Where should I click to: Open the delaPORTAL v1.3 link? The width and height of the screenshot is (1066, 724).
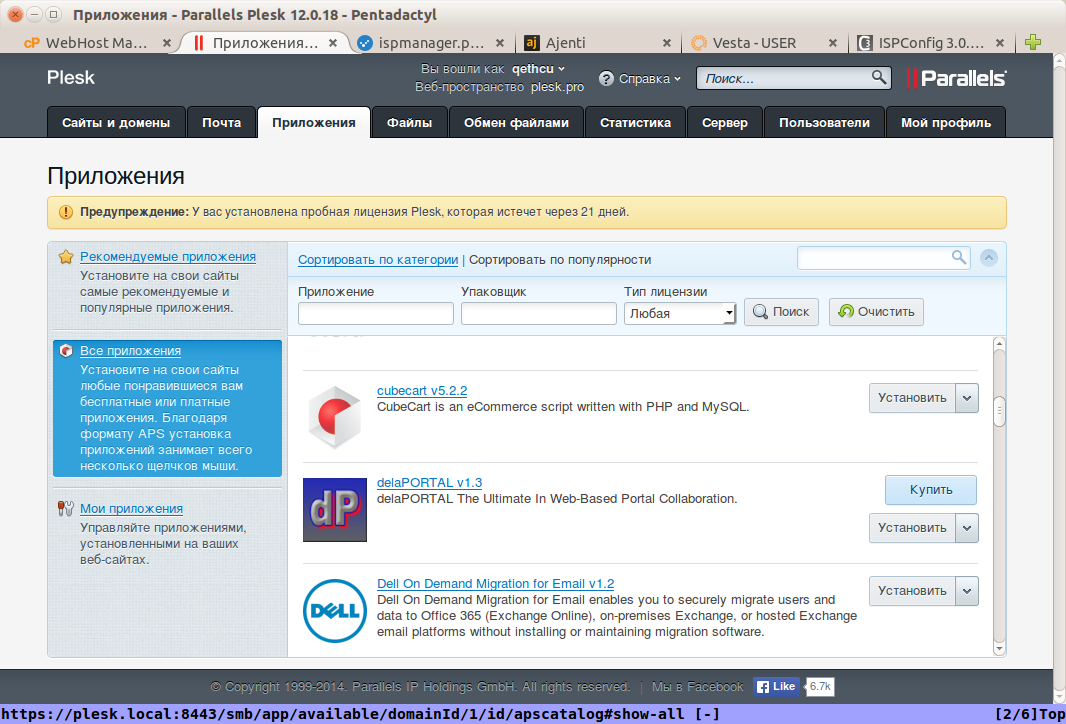point(430,483)
